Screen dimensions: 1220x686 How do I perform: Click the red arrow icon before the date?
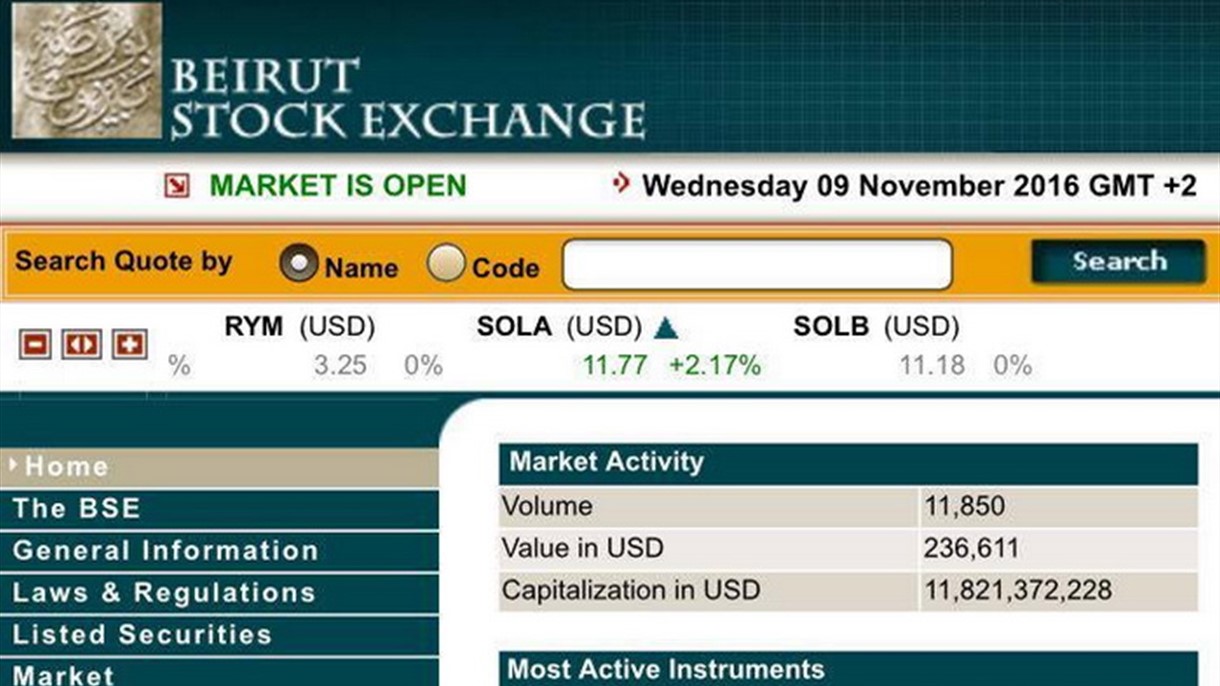pos(622,183)
